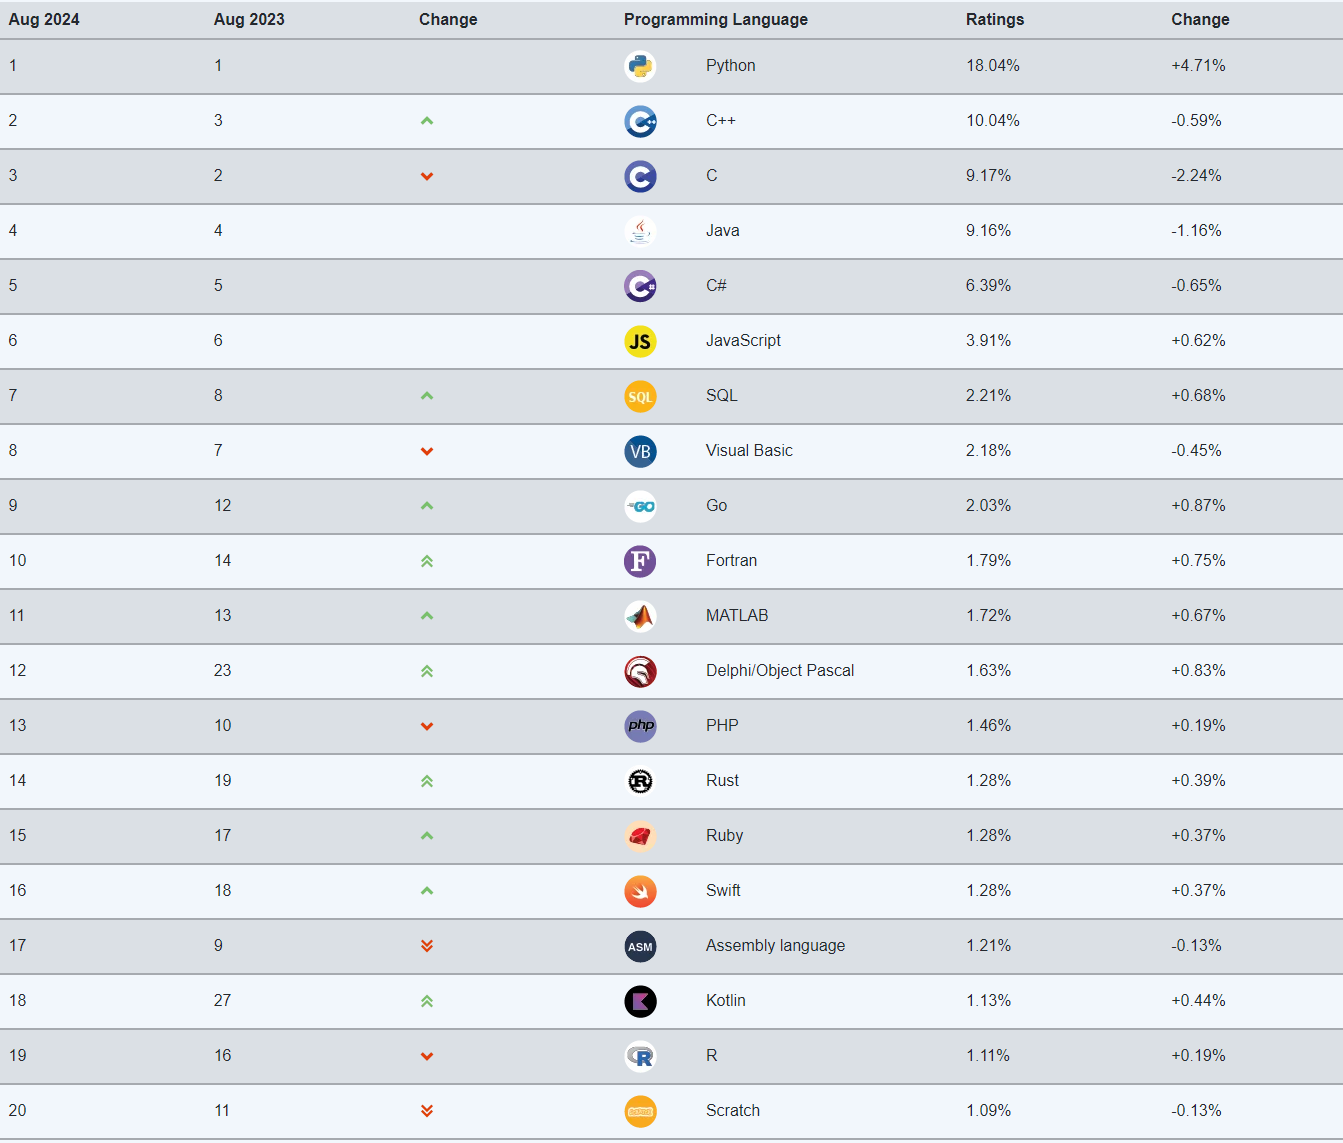Click the Aug 2024 column header
The height and width of the screenshot is (1143, 1343).
[x=44, y=19]
